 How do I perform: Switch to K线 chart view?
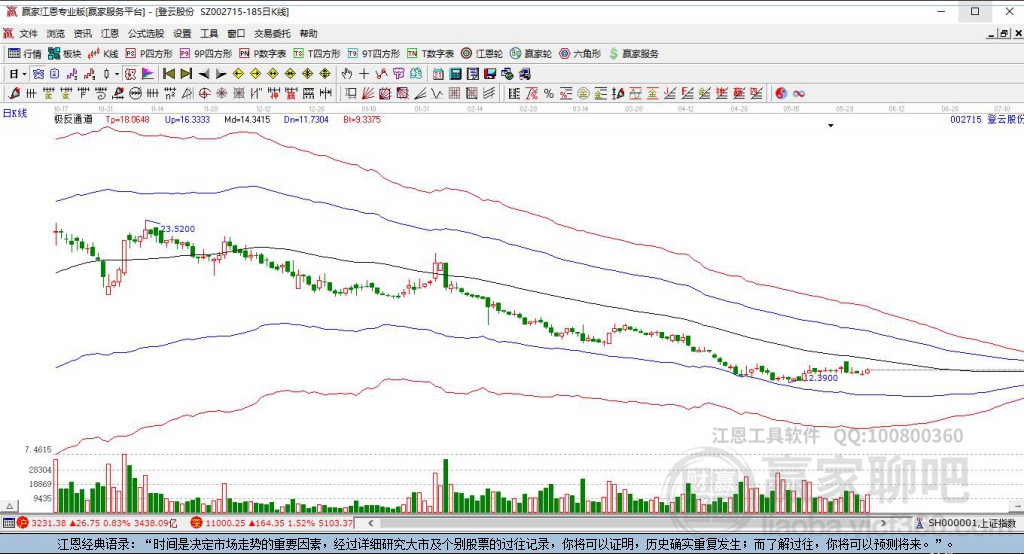click(103, 54)
